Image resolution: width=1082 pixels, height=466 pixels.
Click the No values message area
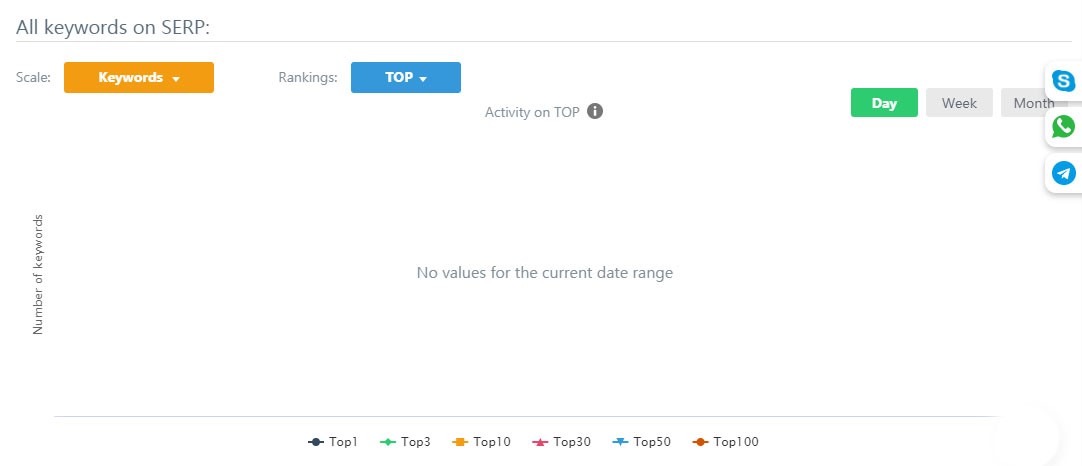[544, 273]
